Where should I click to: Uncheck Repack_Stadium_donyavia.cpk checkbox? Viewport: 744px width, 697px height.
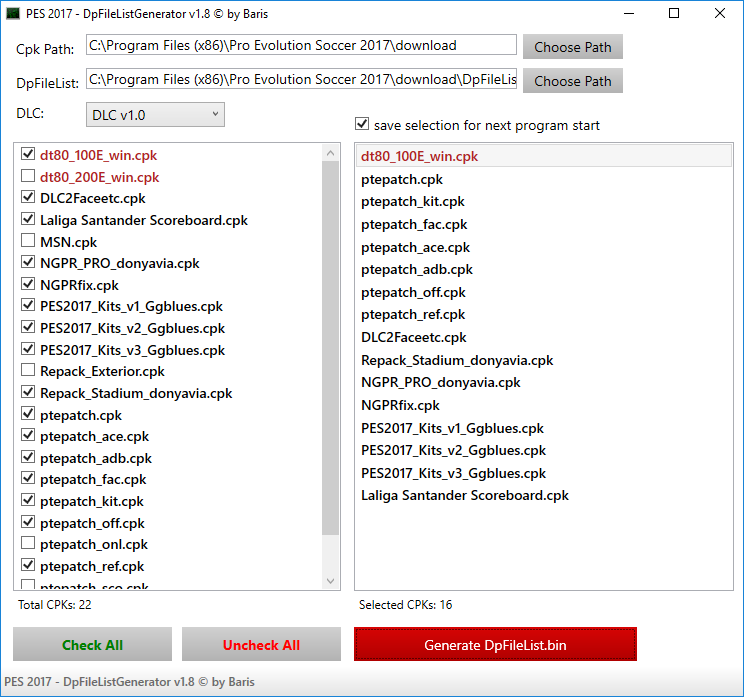(28, 392)
